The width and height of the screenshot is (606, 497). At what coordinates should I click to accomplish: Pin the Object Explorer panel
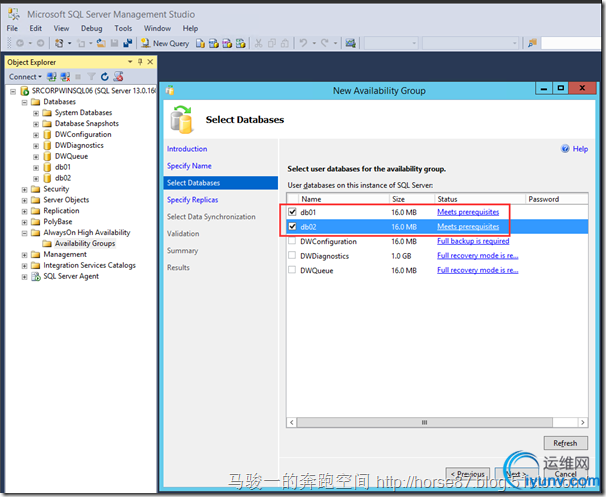pos(140,62)
